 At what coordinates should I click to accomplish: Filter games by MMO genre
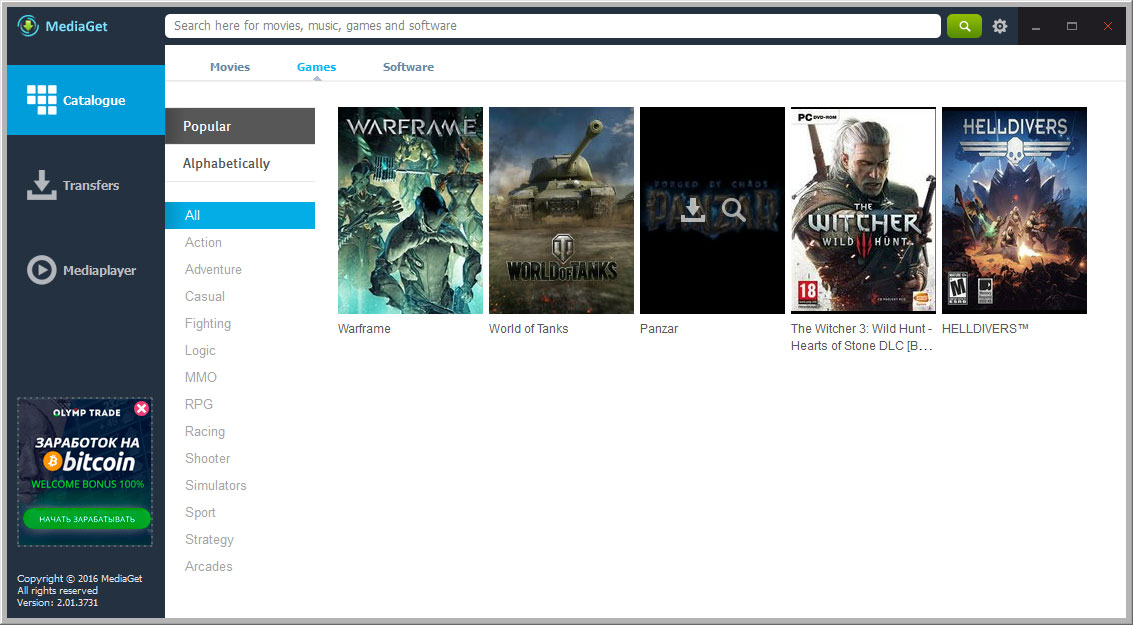click(x=201, y=377)
